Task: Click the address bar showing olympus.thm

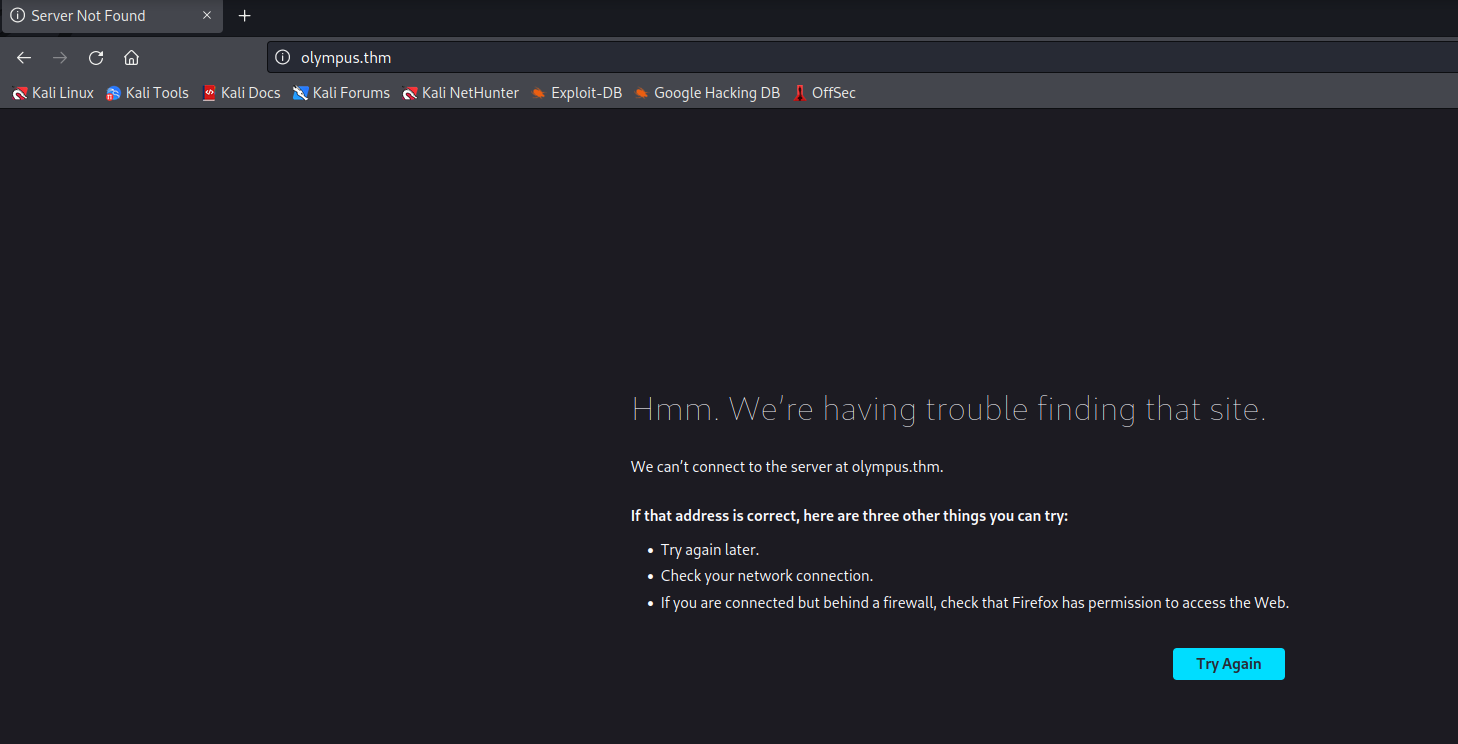Action: click(400, 57)
